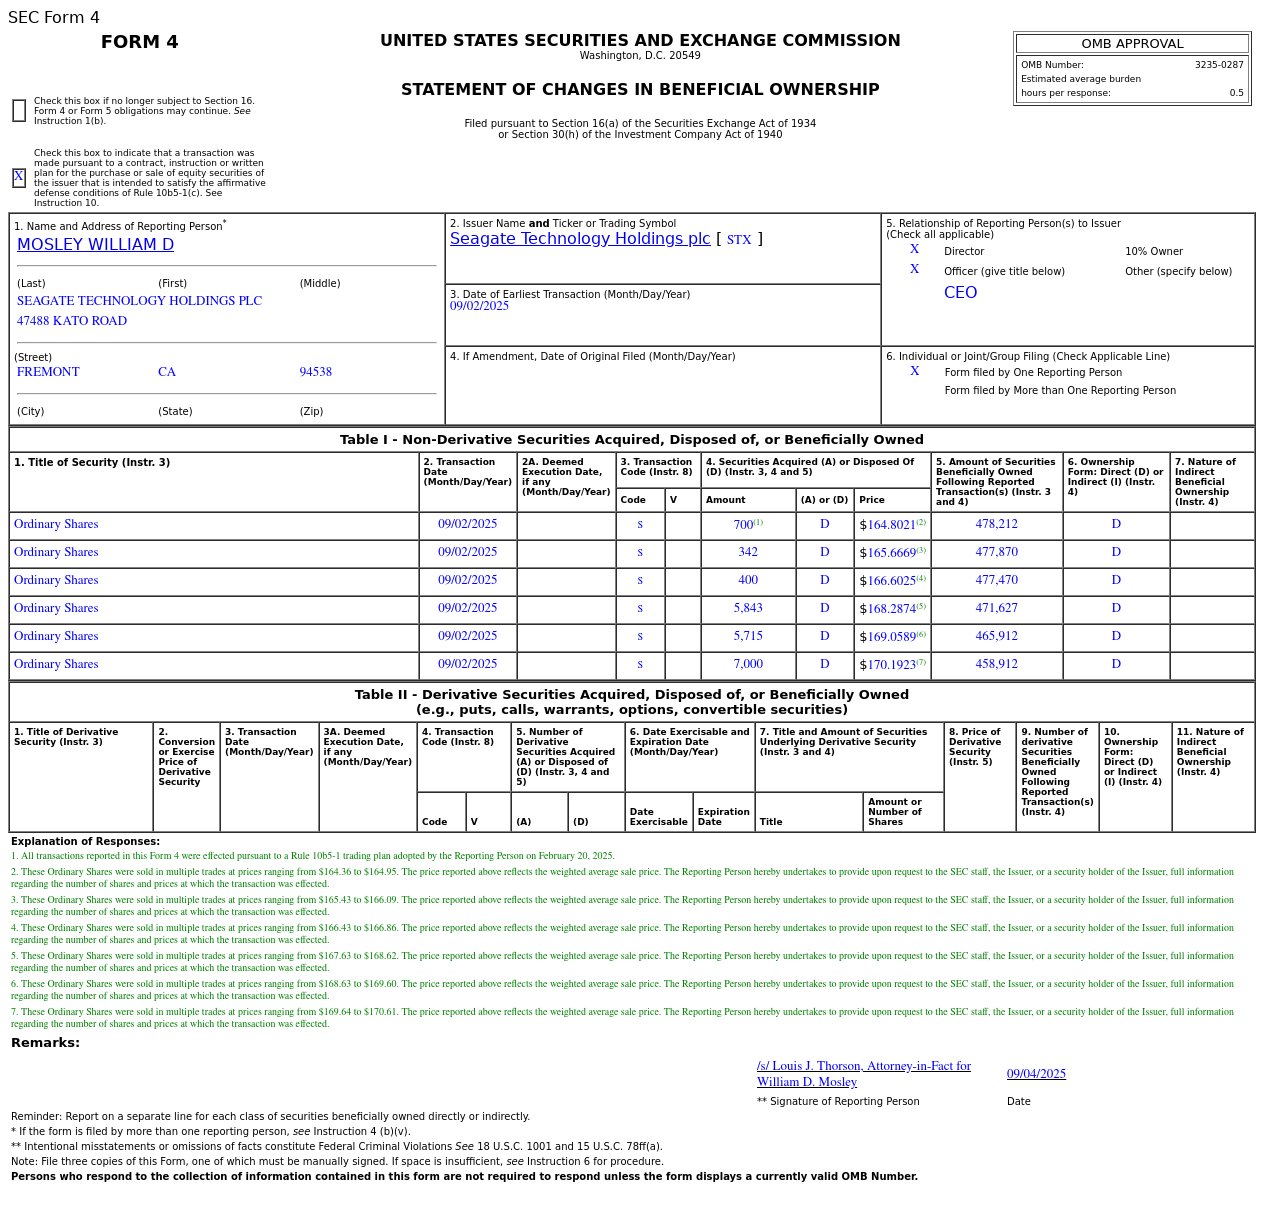Click the Table I Non-Derivative Securities heading
The height and width of the screenshot is (1207, 1264).
pos(632,440)
